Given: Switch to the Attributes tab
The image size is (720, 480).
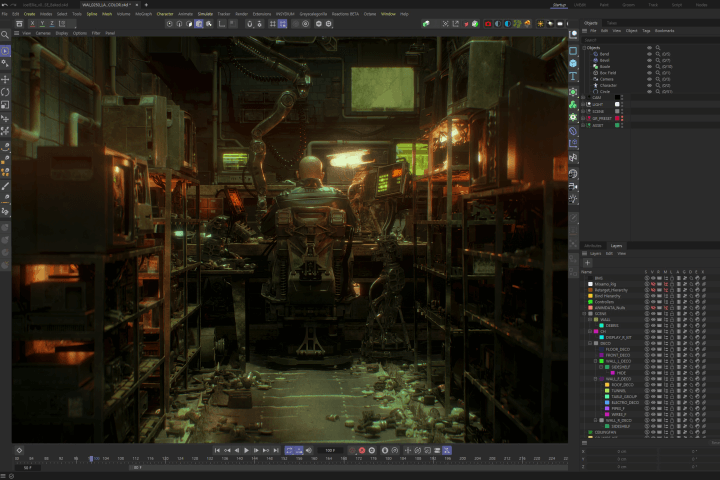Looking at the screenshot, I should click(x=592, y=245).
